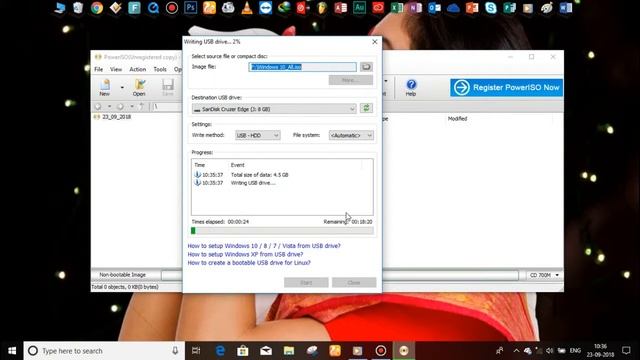
Task: Click Image file path field
Action: [302, 67]
